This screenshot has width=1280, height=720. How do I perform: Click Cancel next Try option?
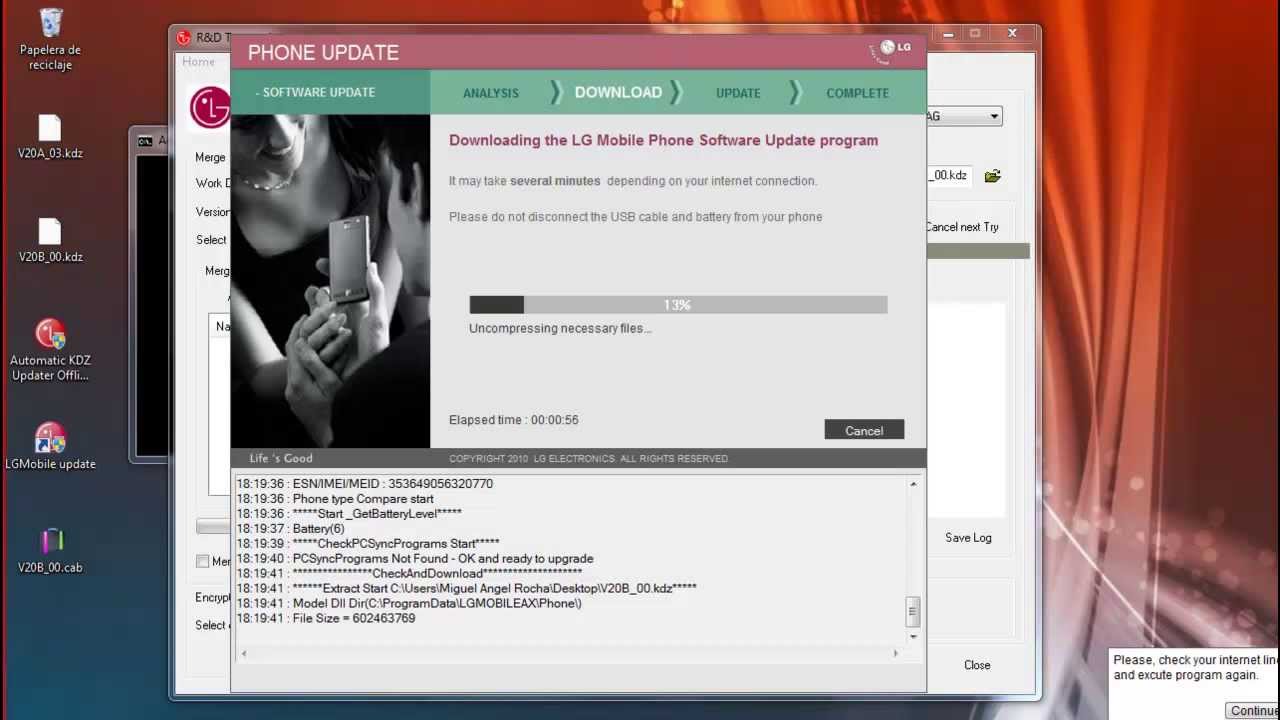pos(962,227)
